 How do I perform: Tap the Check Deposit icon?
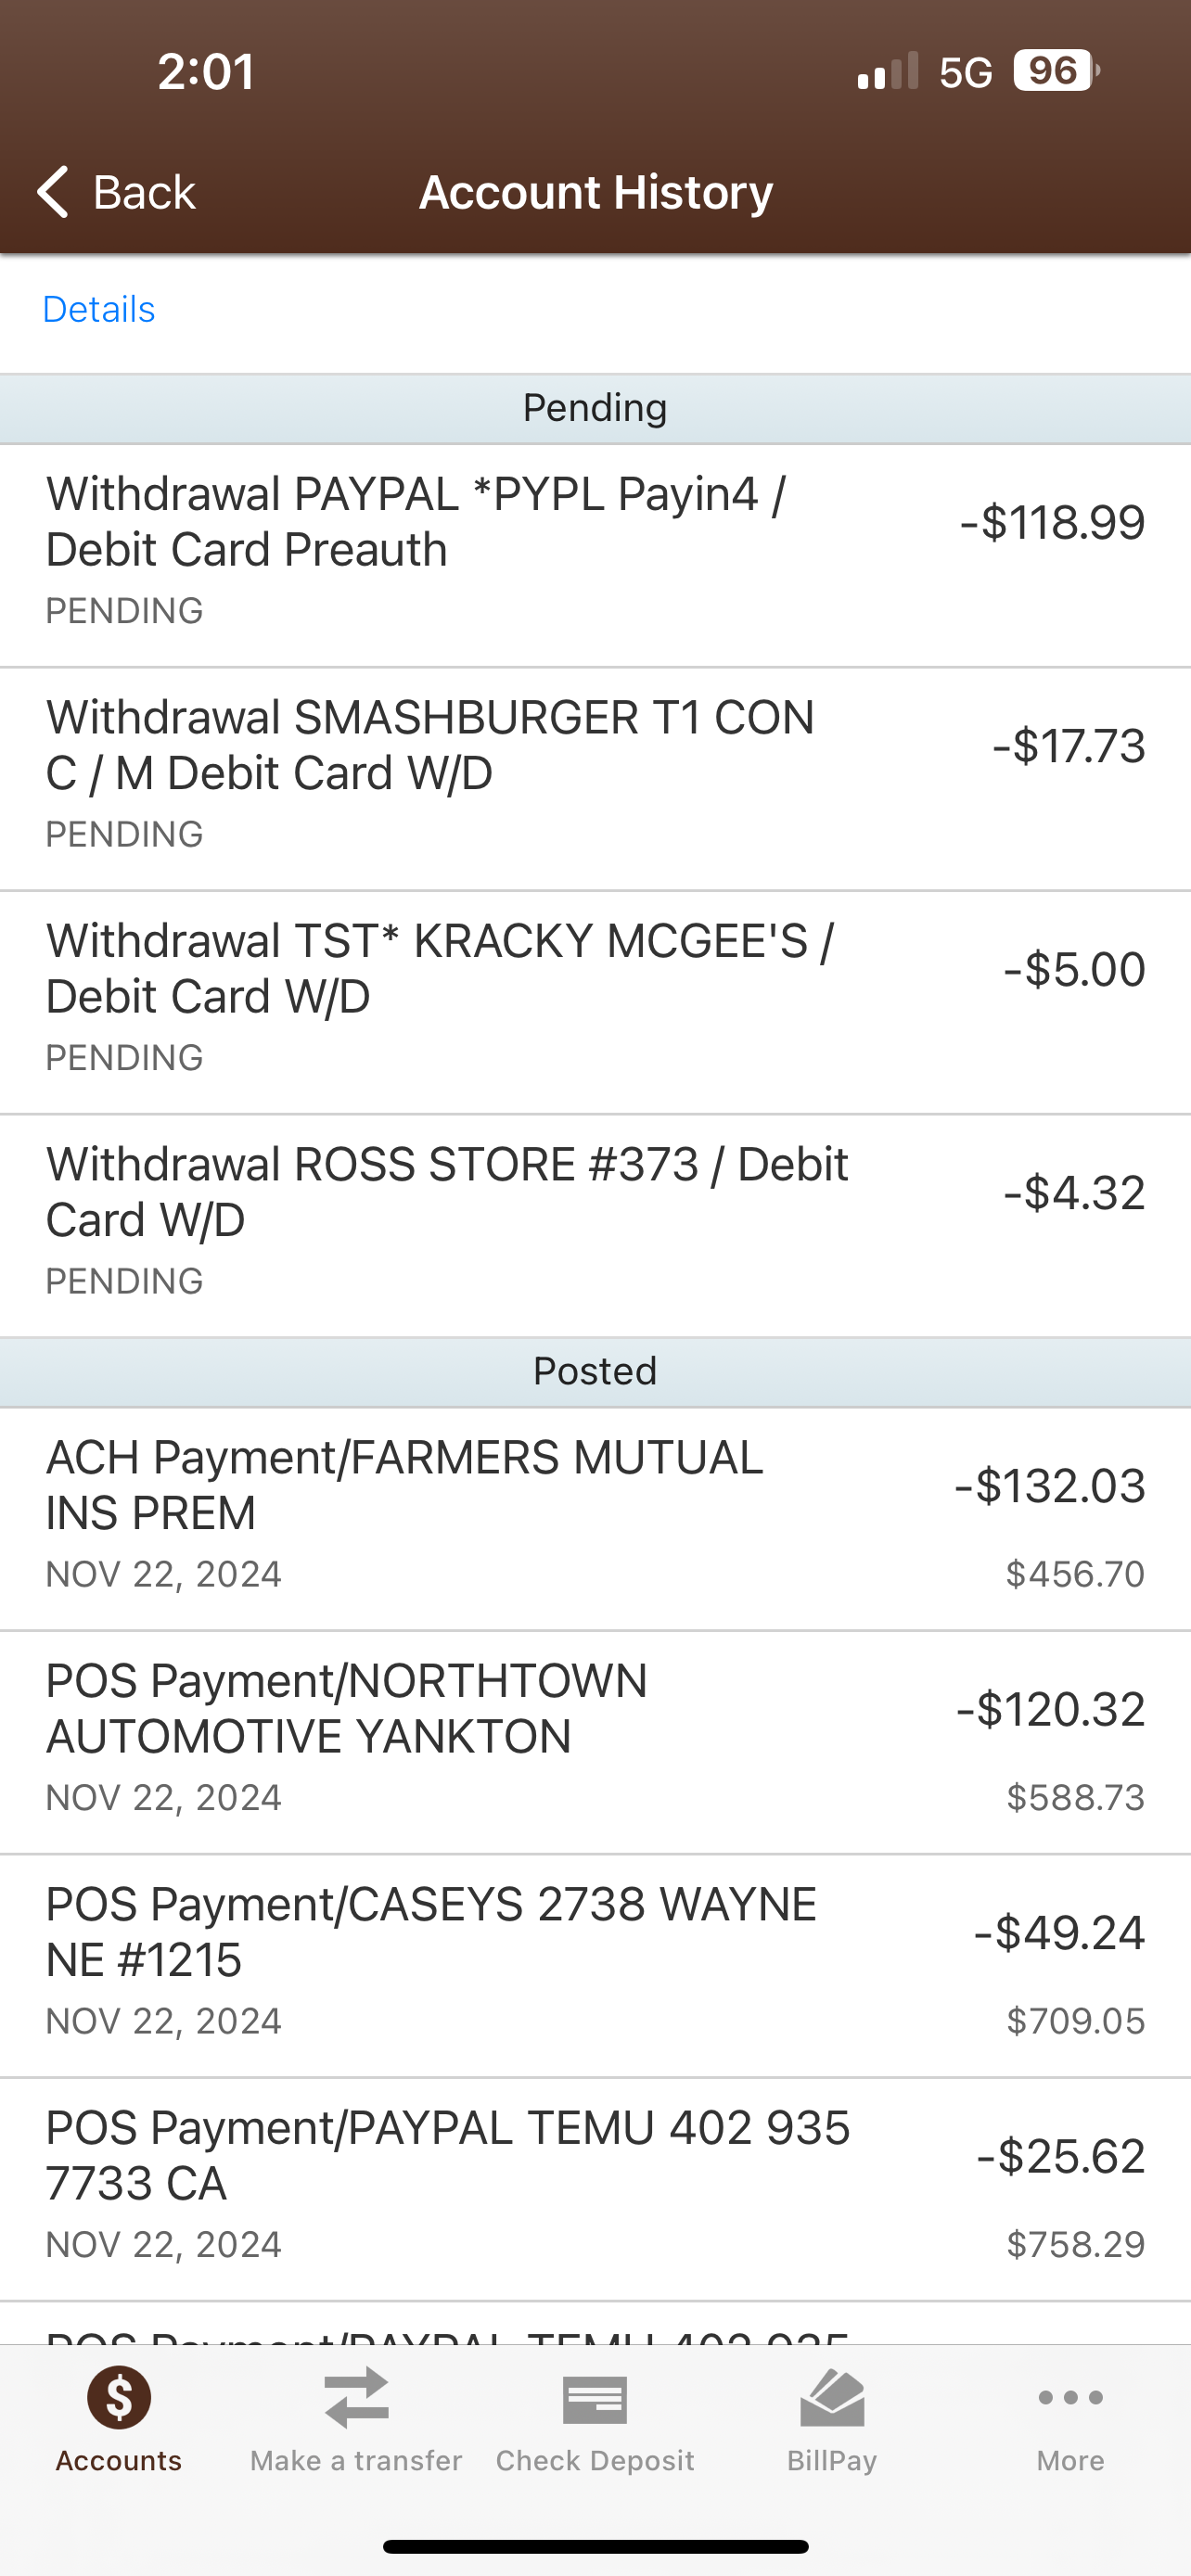click(x=595, y=2400)
